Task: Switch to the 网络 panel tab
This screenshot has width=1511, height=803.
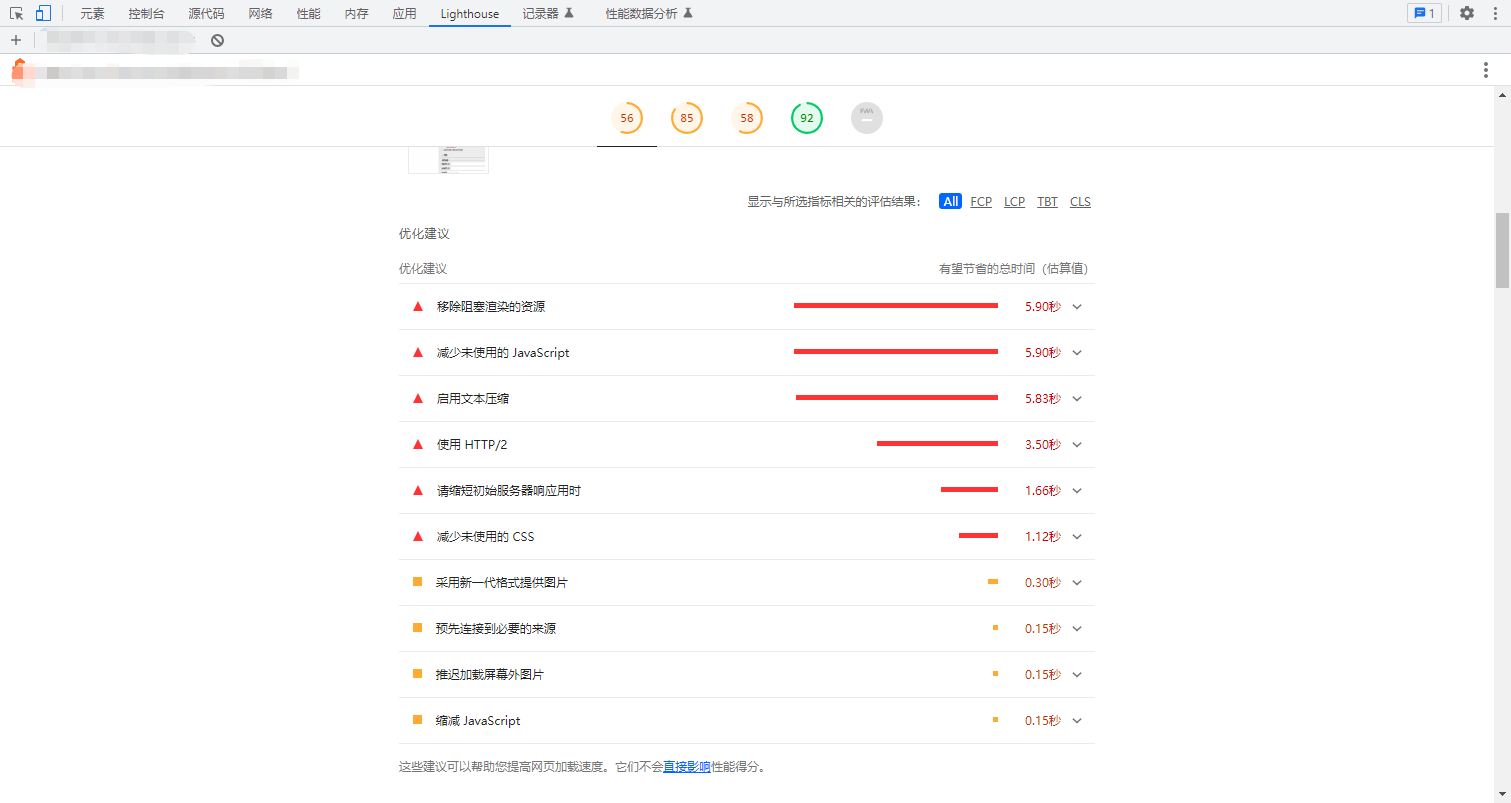Action: pos(260,13)
